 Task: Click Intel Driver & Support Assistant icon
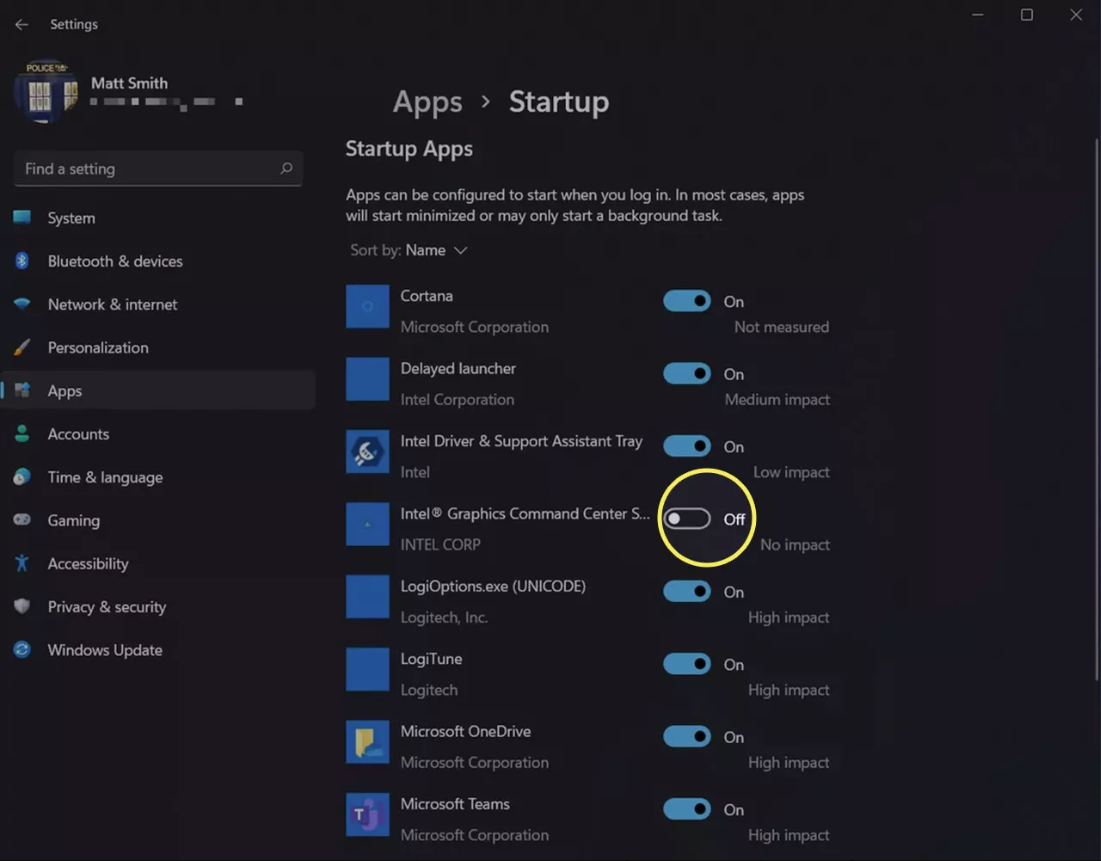[367, 452]
